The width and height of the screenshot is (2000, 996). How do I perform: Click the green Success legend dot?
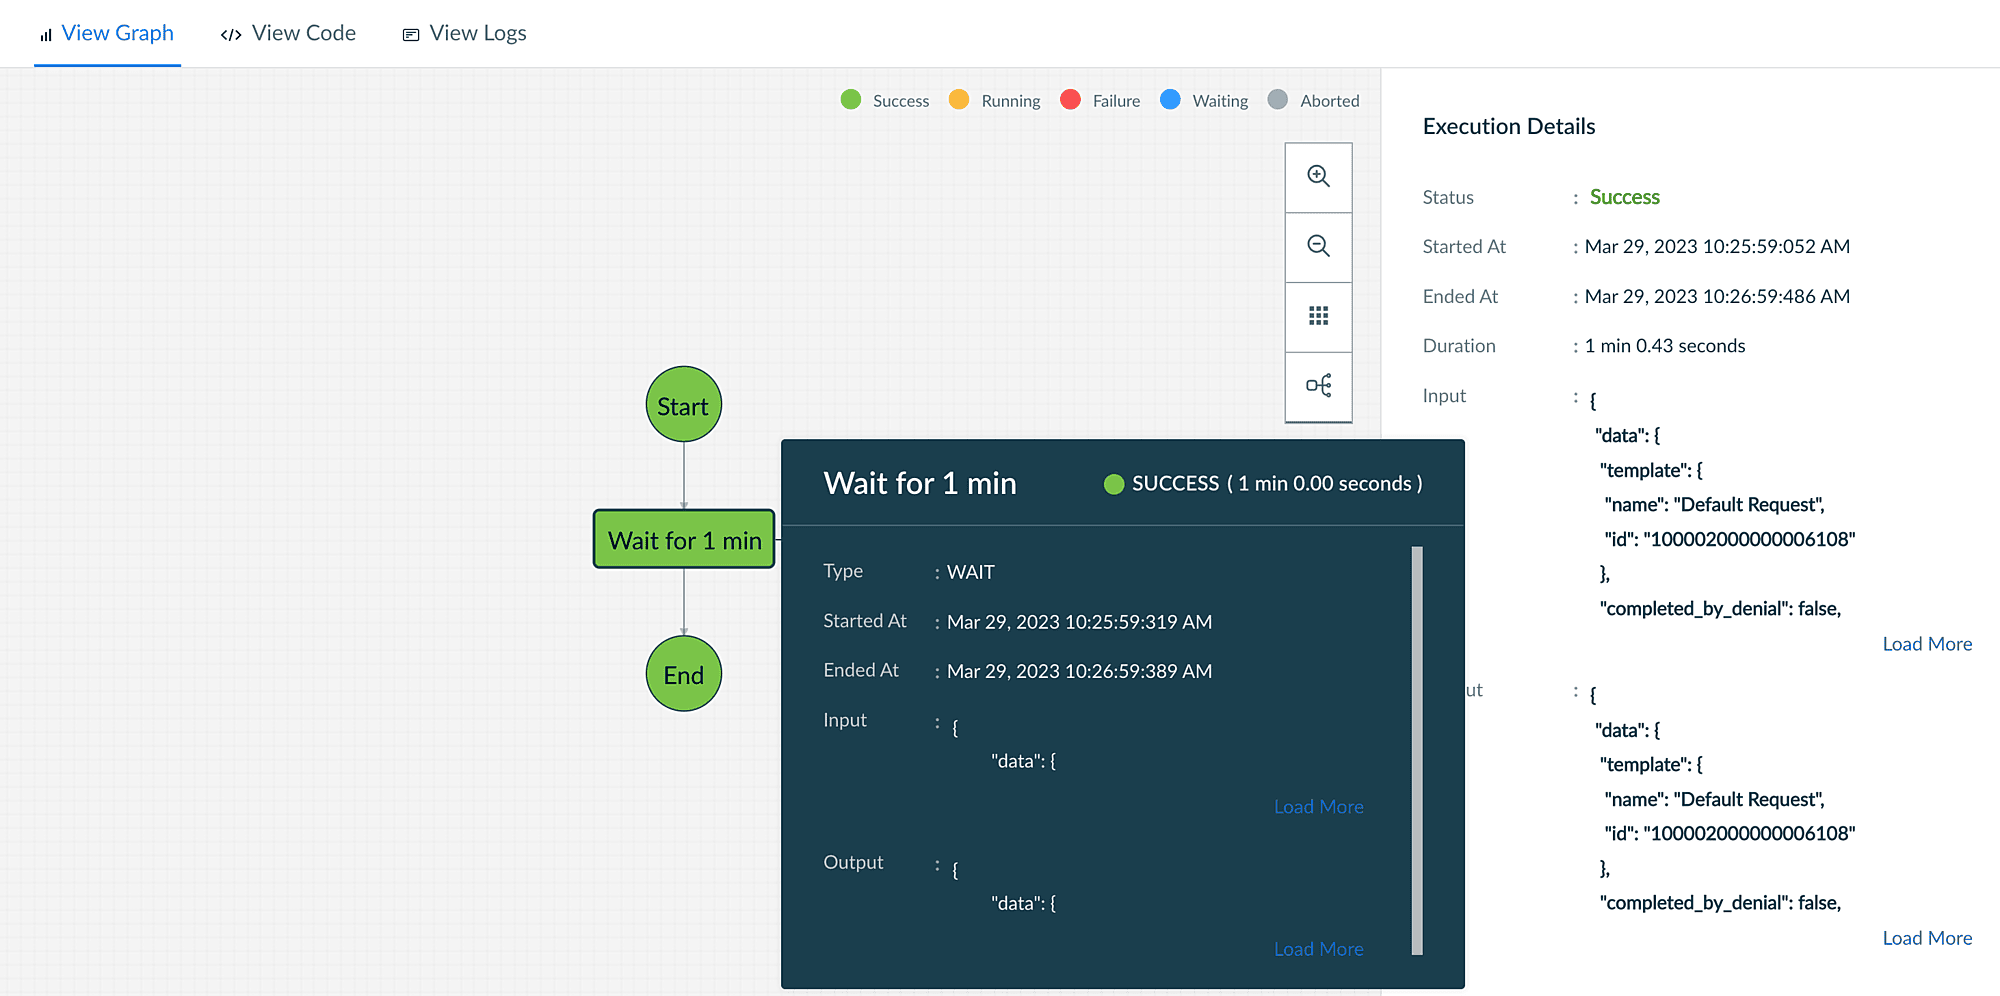(851, 100)
